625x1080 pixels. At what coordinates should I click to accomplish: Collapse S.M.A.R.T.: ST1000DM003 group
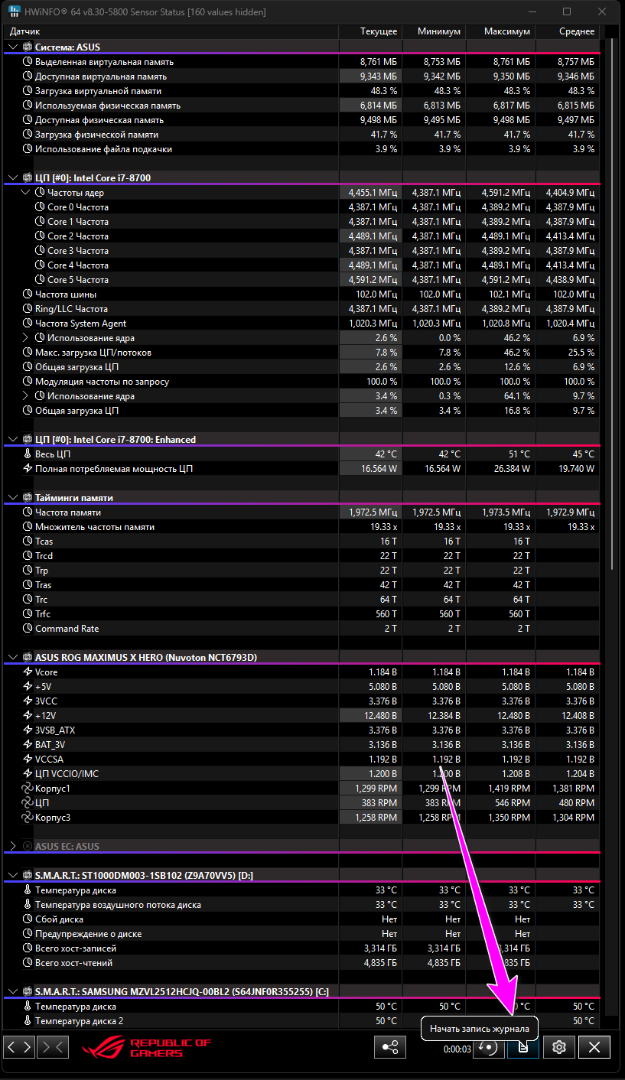pyautogui.click(x=12, y=875)
